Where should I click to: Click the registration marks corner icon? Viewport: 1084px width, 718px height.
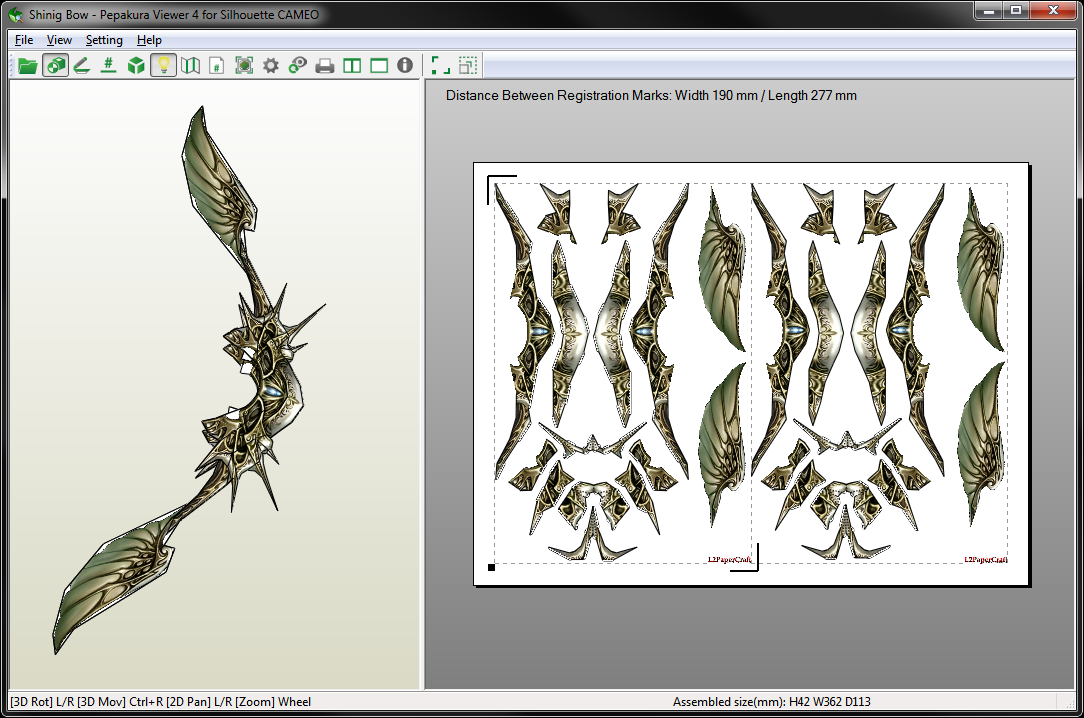pyautogui.click(x=440, y=66)
